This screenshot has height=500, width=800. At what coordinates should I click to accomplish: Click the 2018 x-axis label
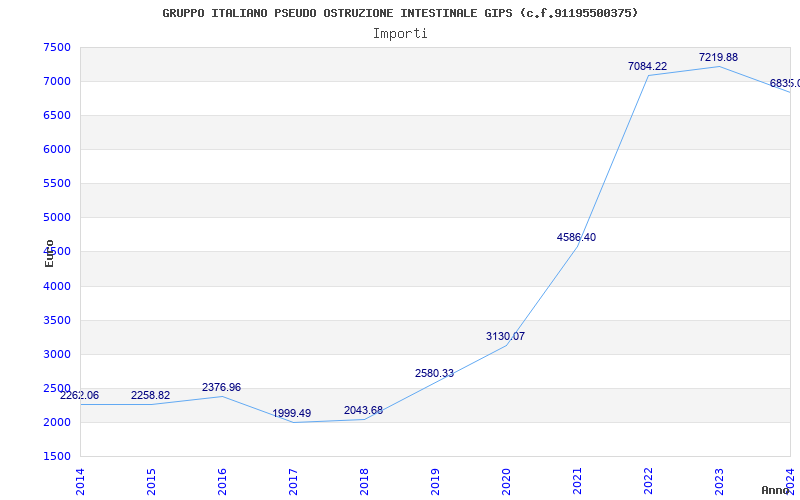364,482
